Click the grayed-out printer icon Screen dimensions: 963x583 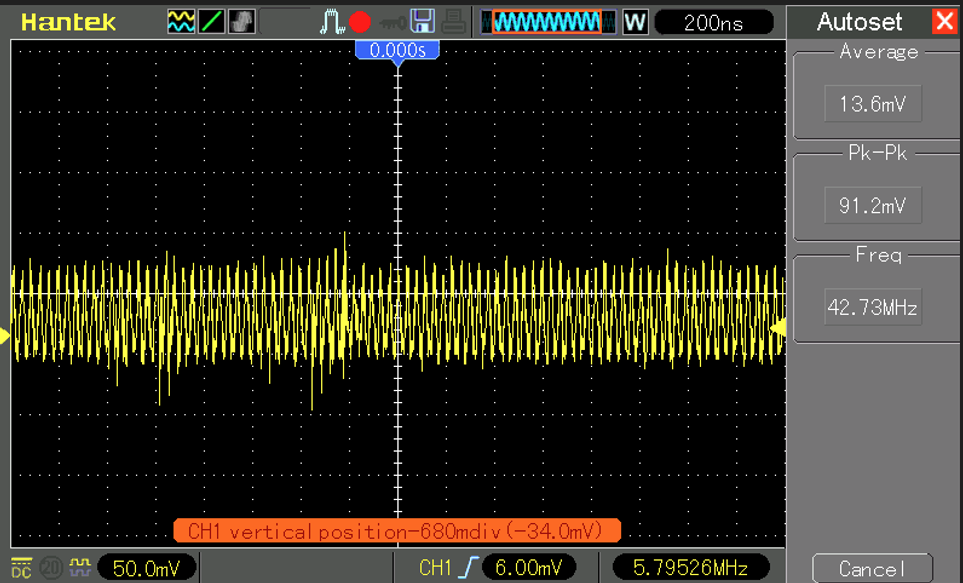(x=453, y=21)
